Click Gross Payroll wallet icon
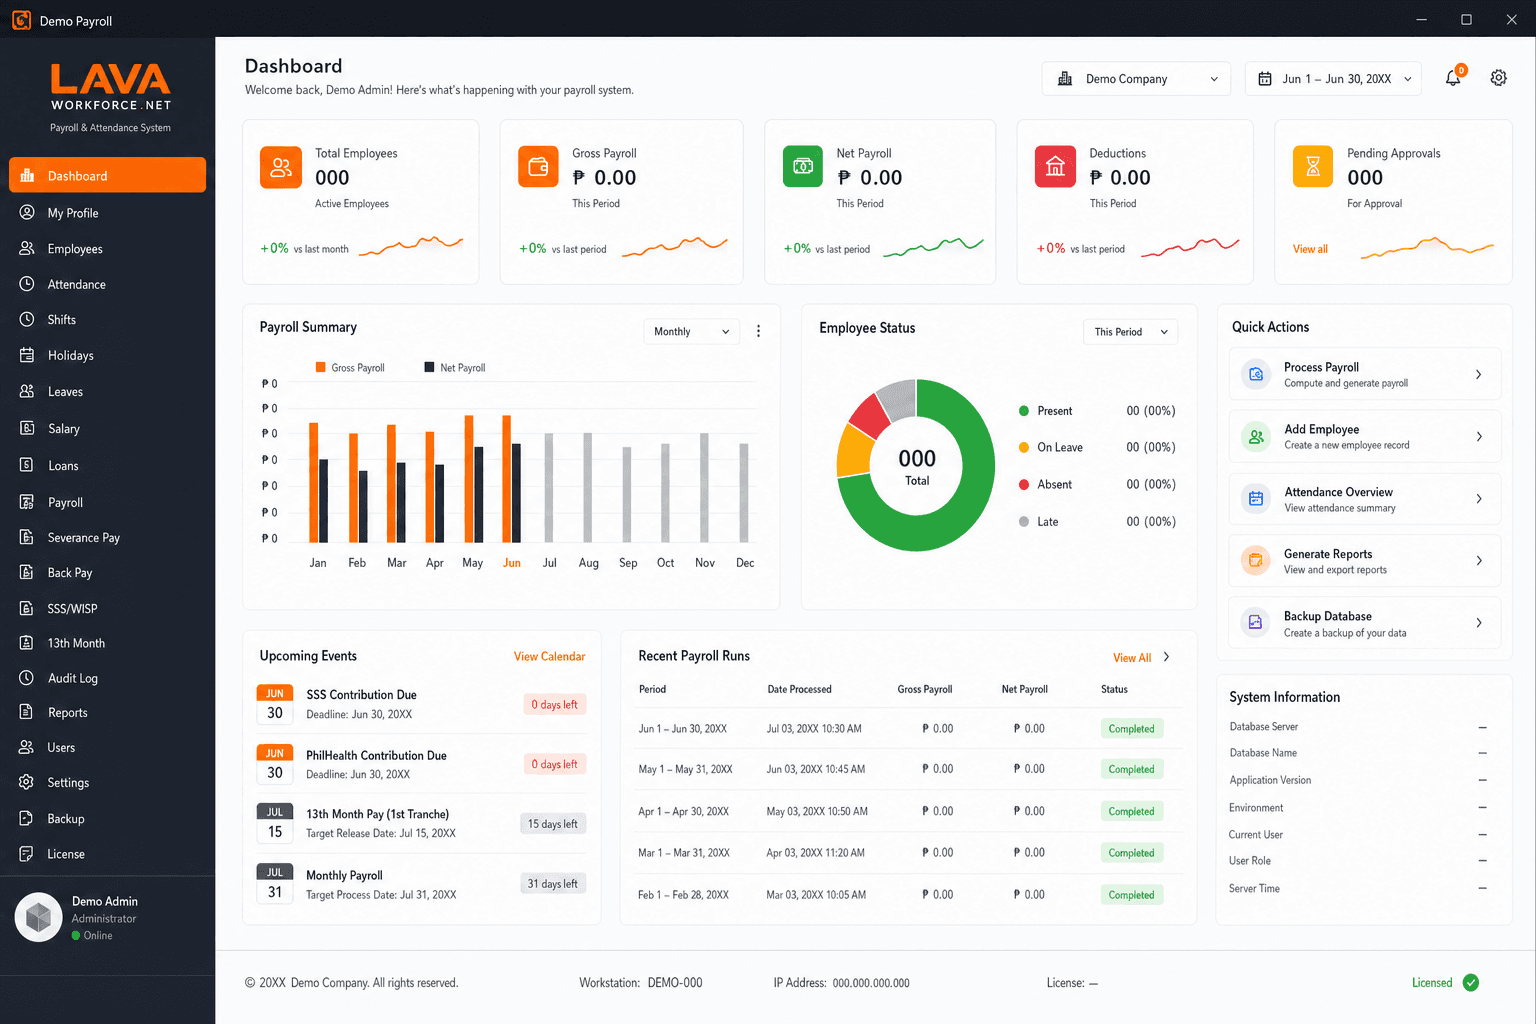 pos(538,167)
